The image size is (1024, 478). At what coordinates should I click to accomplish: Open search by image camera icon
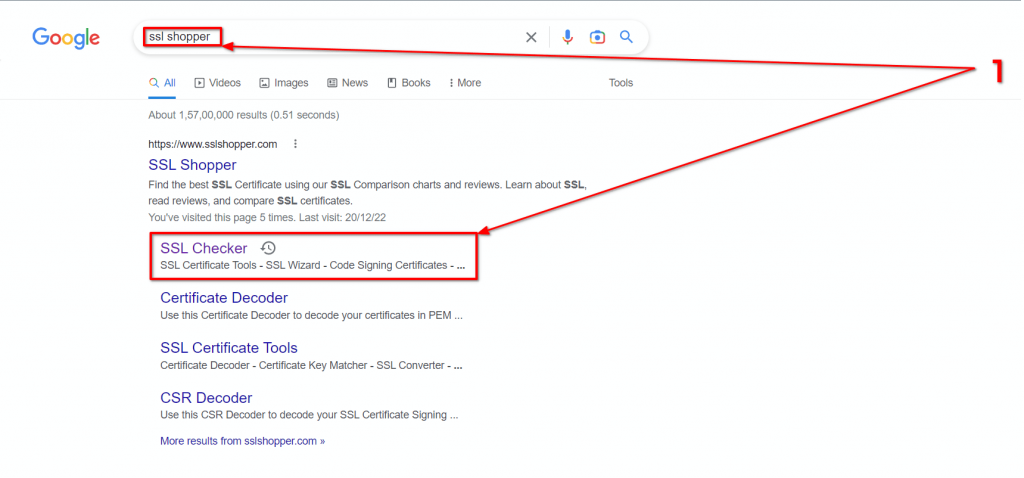pyautogui.click(x=597, y=37)
